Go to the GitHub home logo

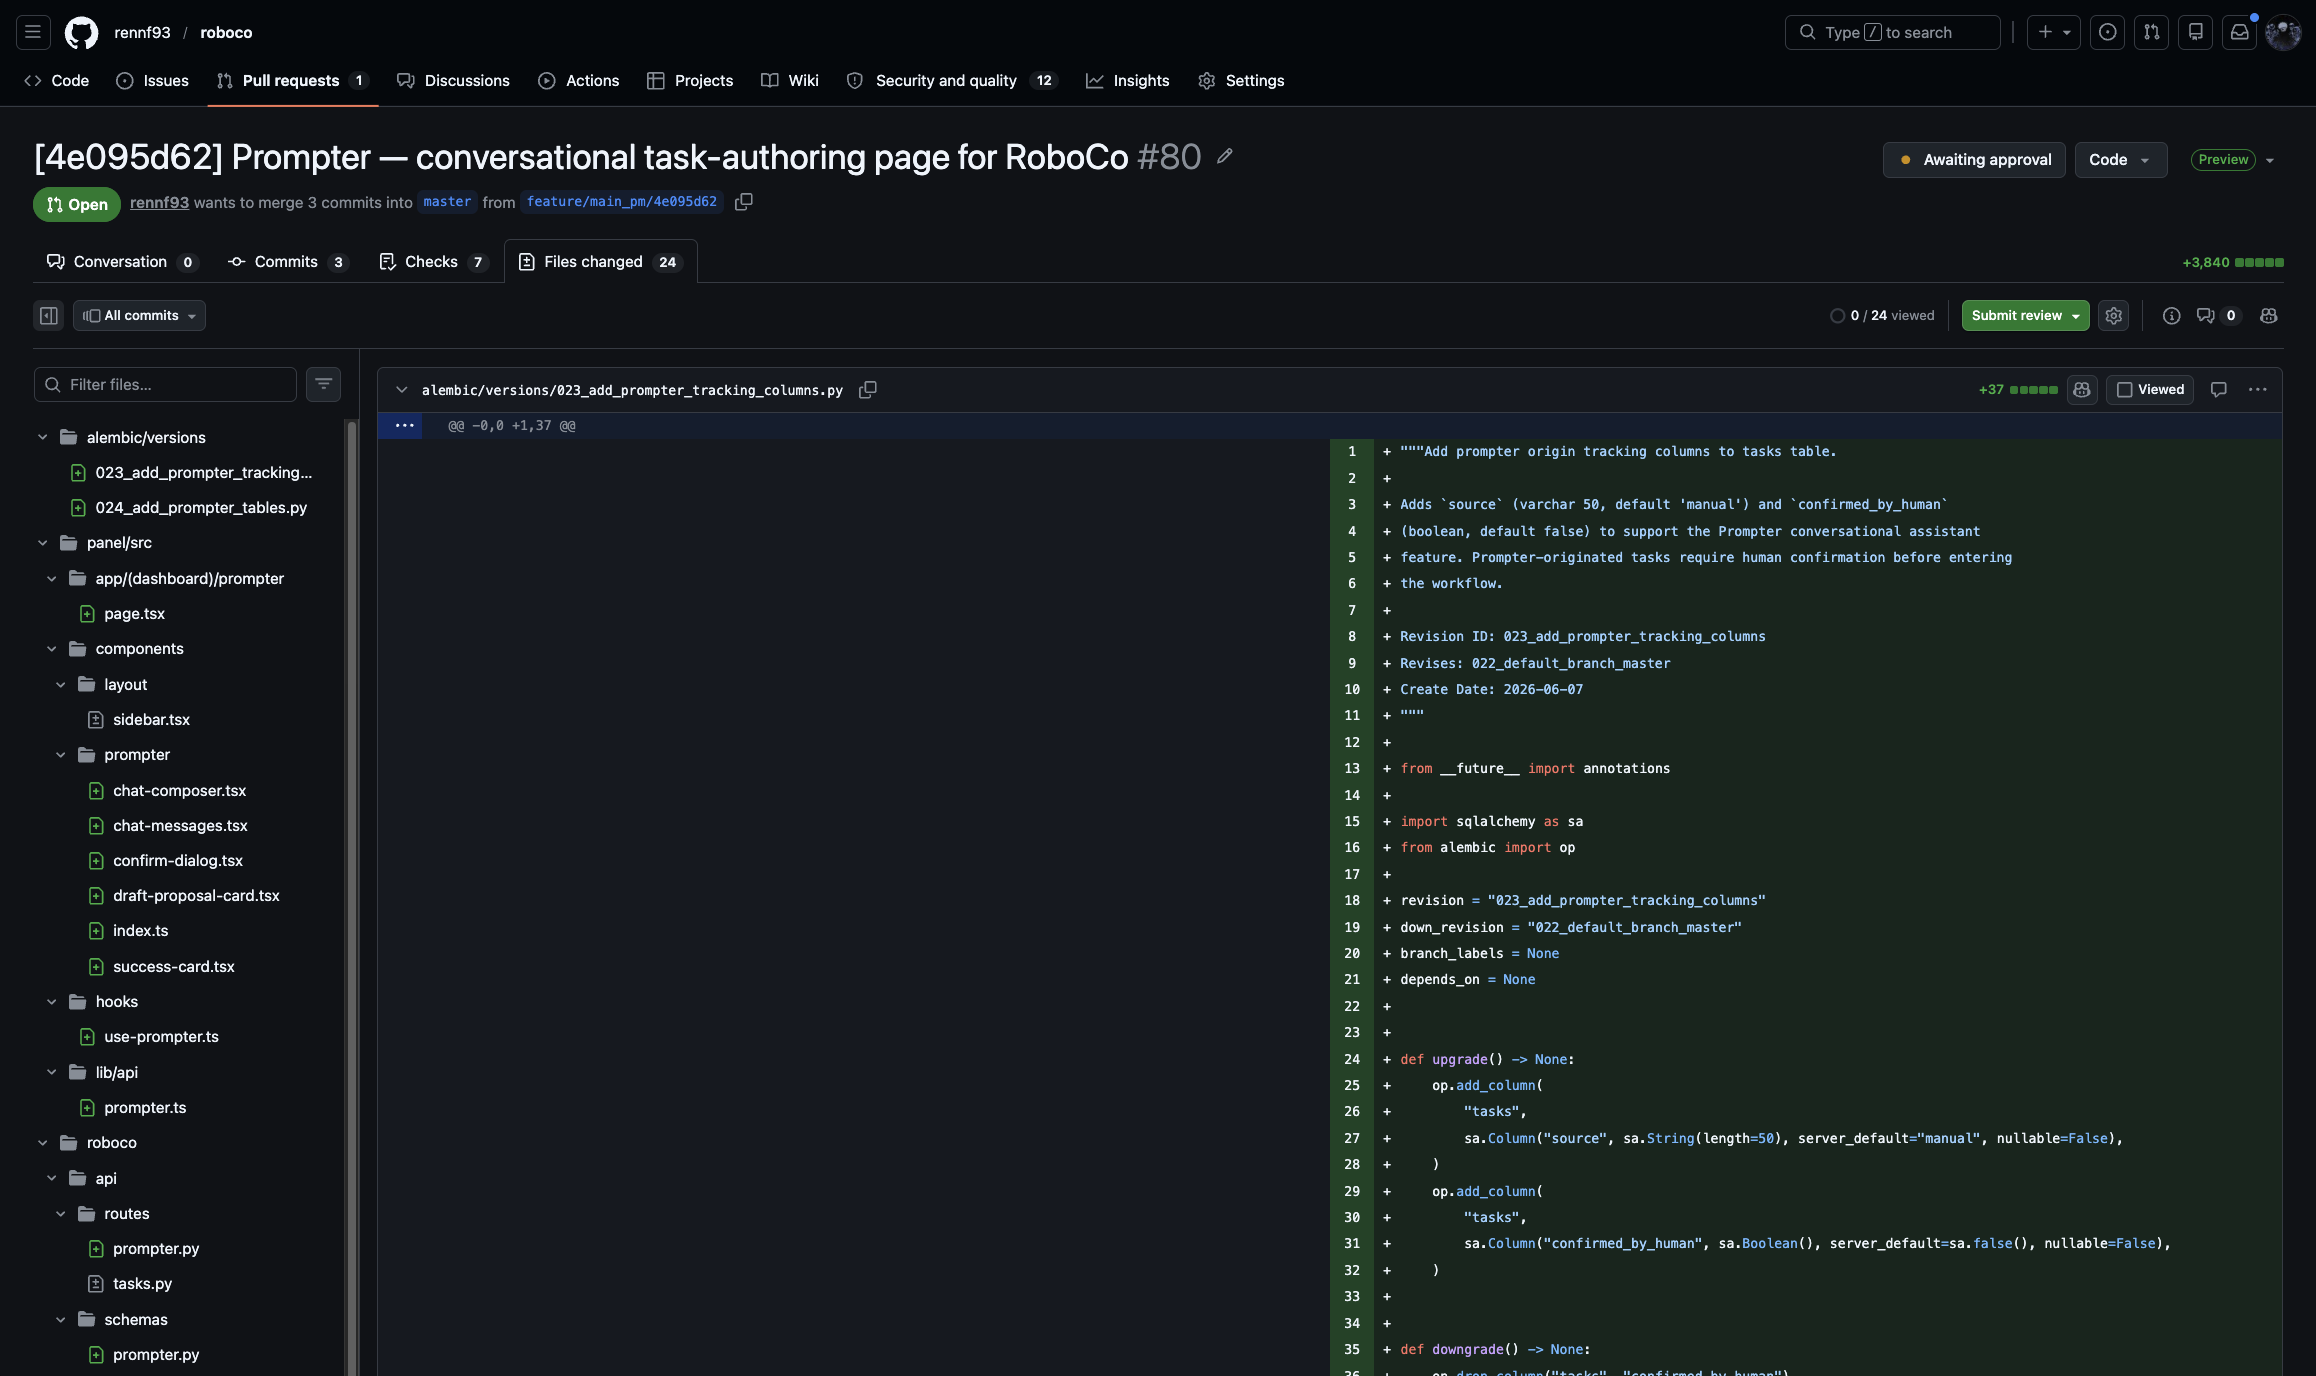click(x=82, y=32)
